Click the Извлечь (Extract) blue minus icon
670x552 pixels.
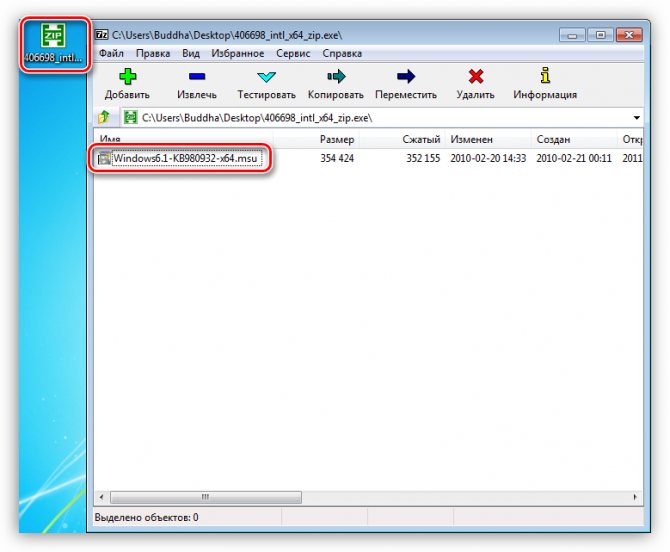pyautogui.click(x=197, y=77)
